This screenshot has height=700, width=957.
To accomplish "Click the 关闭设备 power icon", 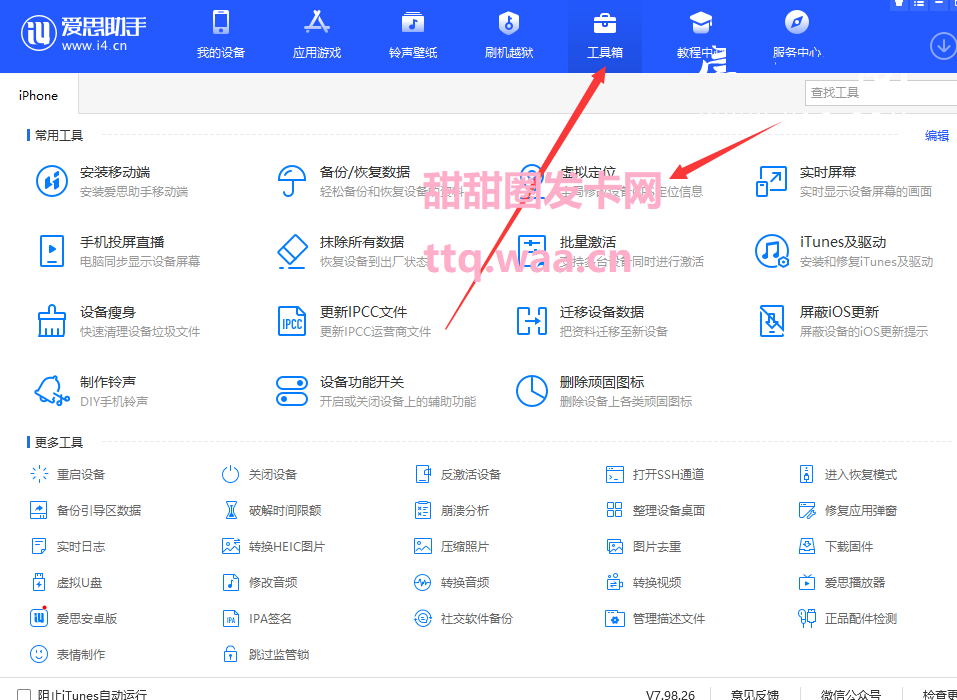I will pyautogui.click(x=230, y=474).
